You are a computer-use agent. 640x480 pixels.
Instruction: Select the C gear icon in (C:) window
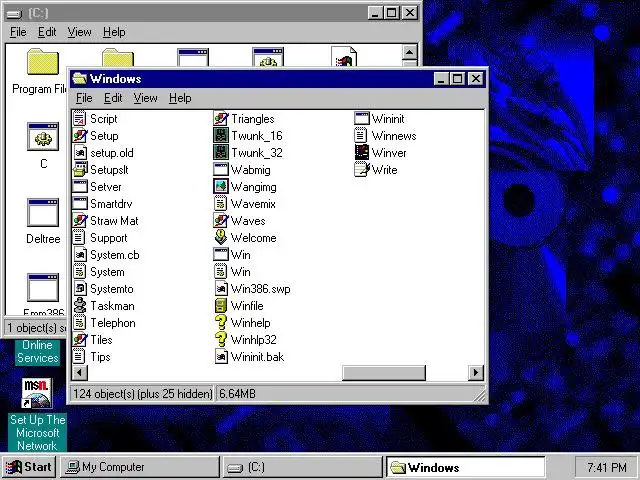[43, 137]
